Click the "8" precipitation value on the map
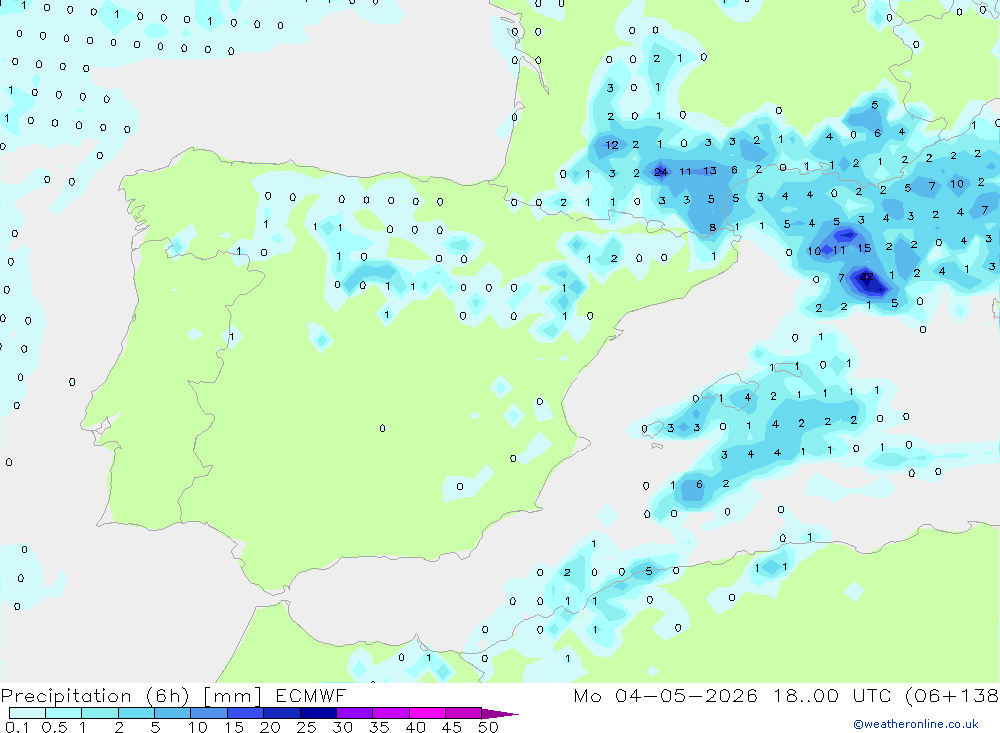 [x=712, y=228]
